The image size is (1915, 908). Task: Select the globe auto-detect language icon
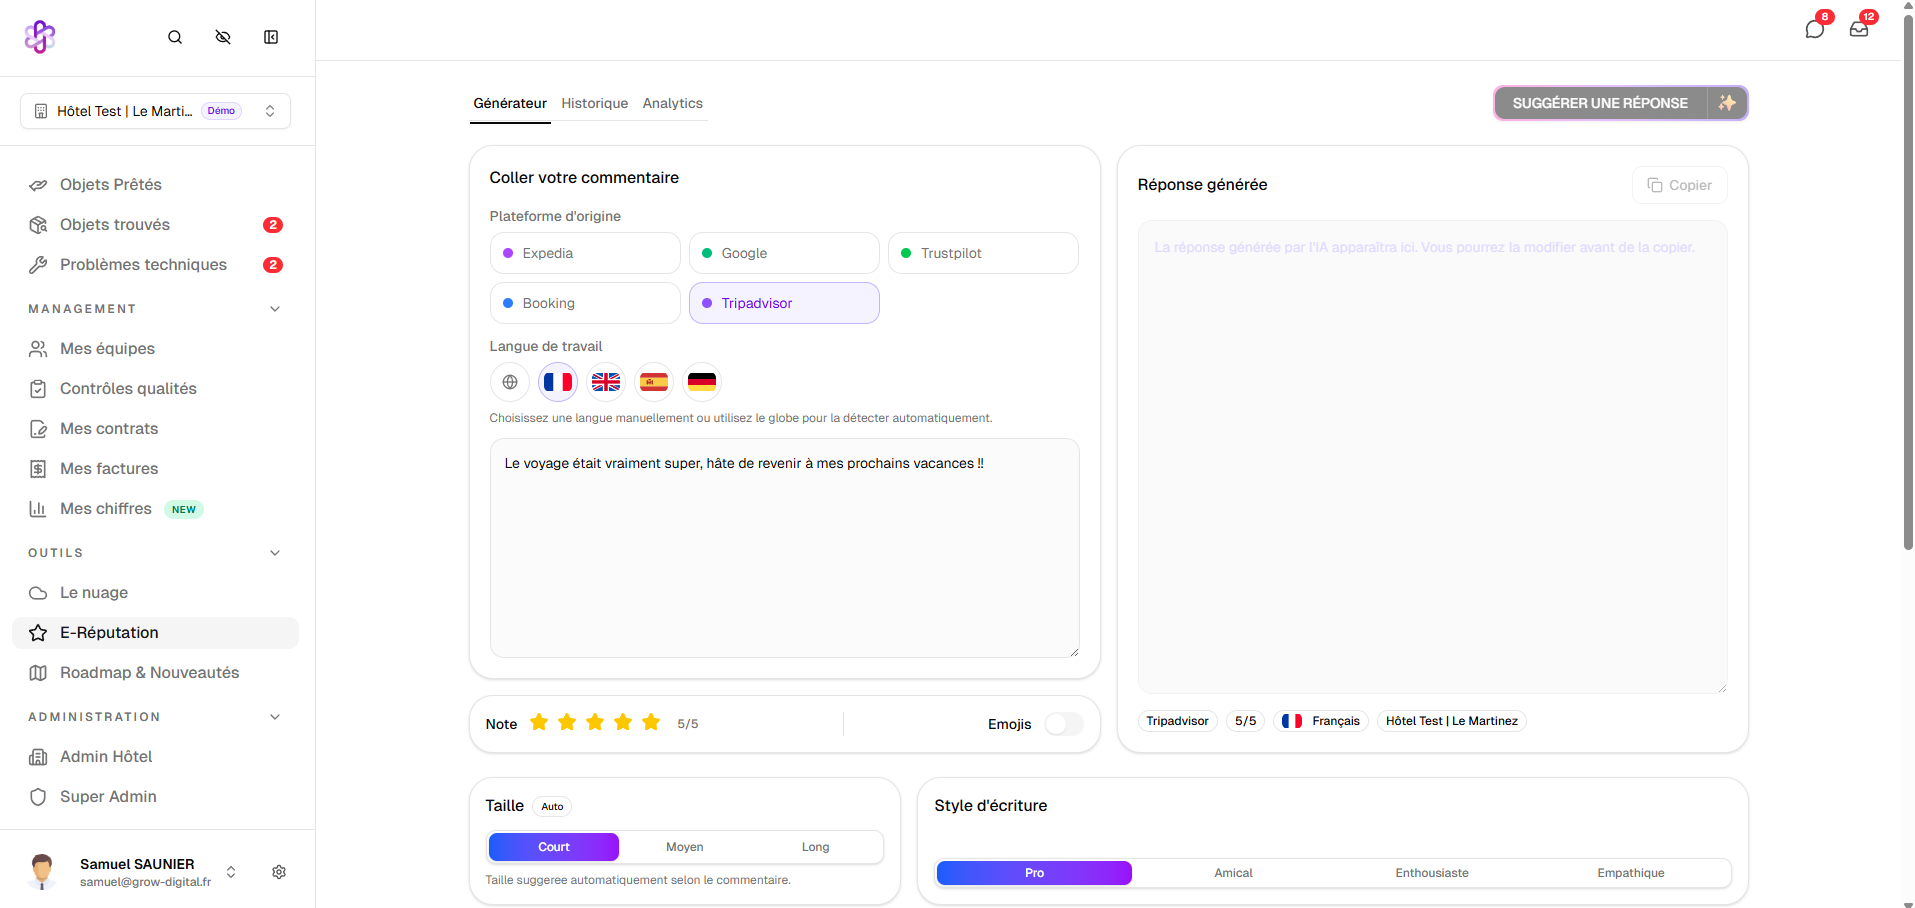click(x=510, y=382)
